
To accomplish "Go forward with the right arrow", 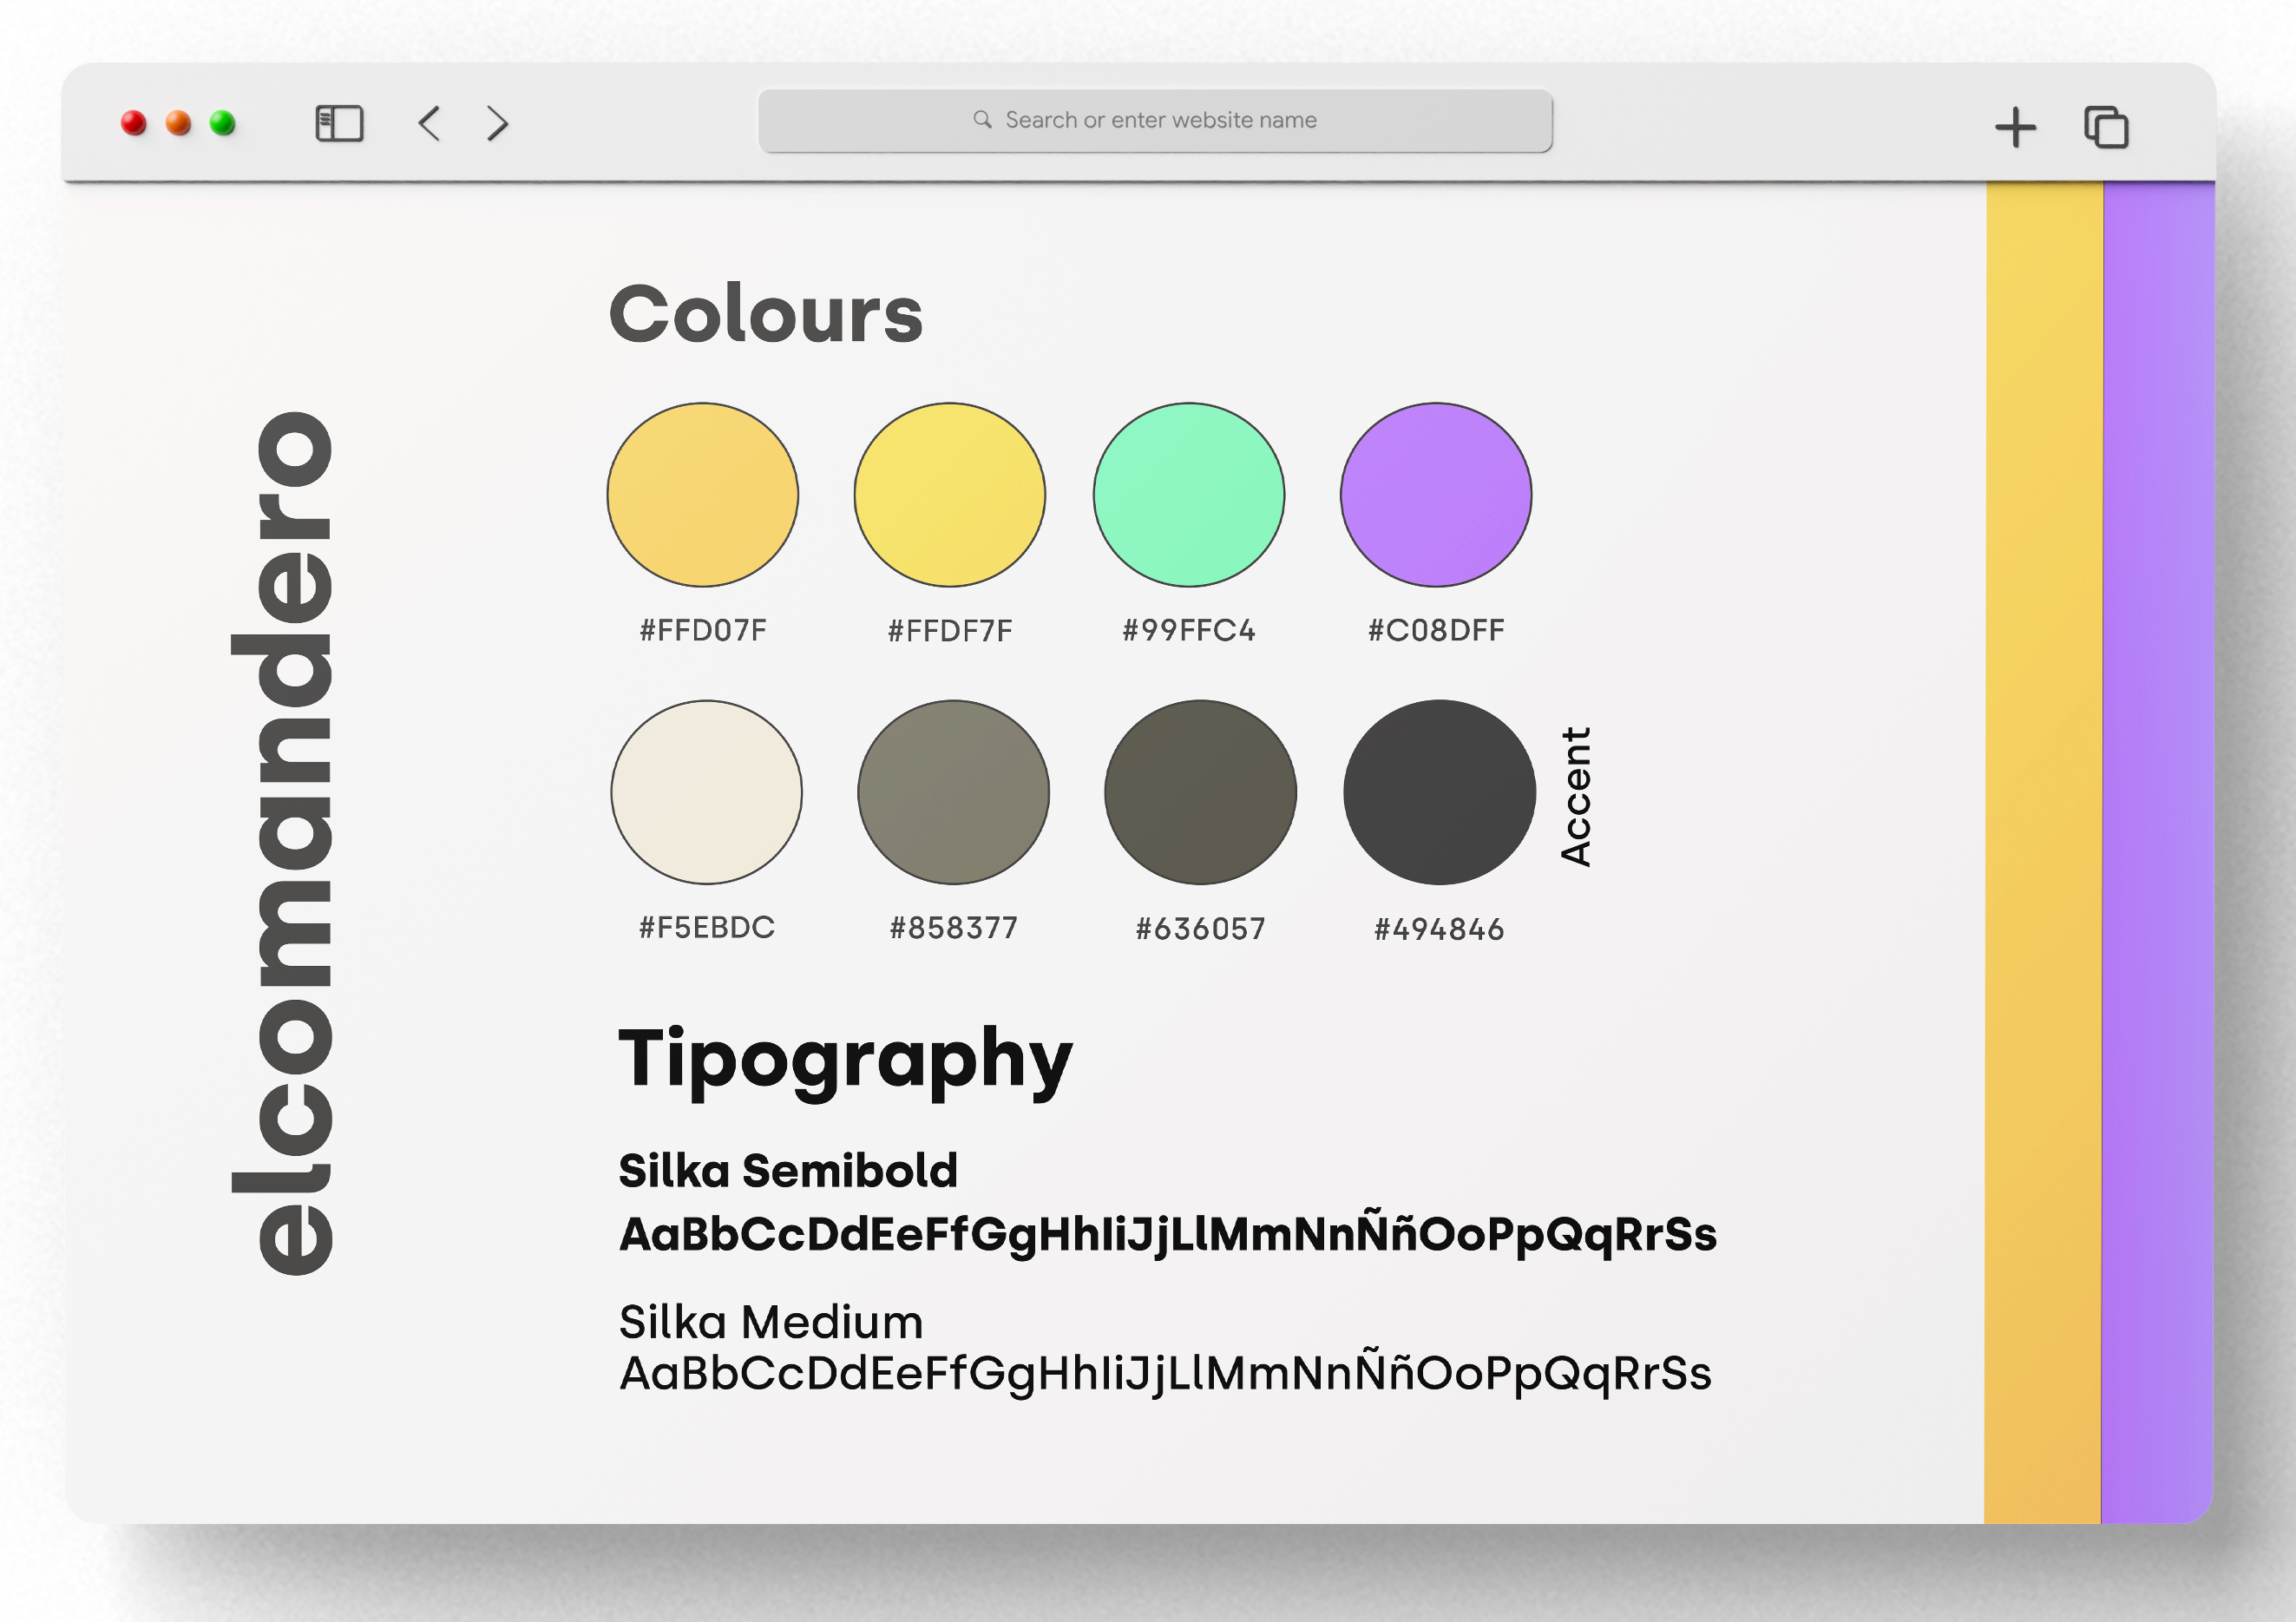I will click(x=497, y=124).
